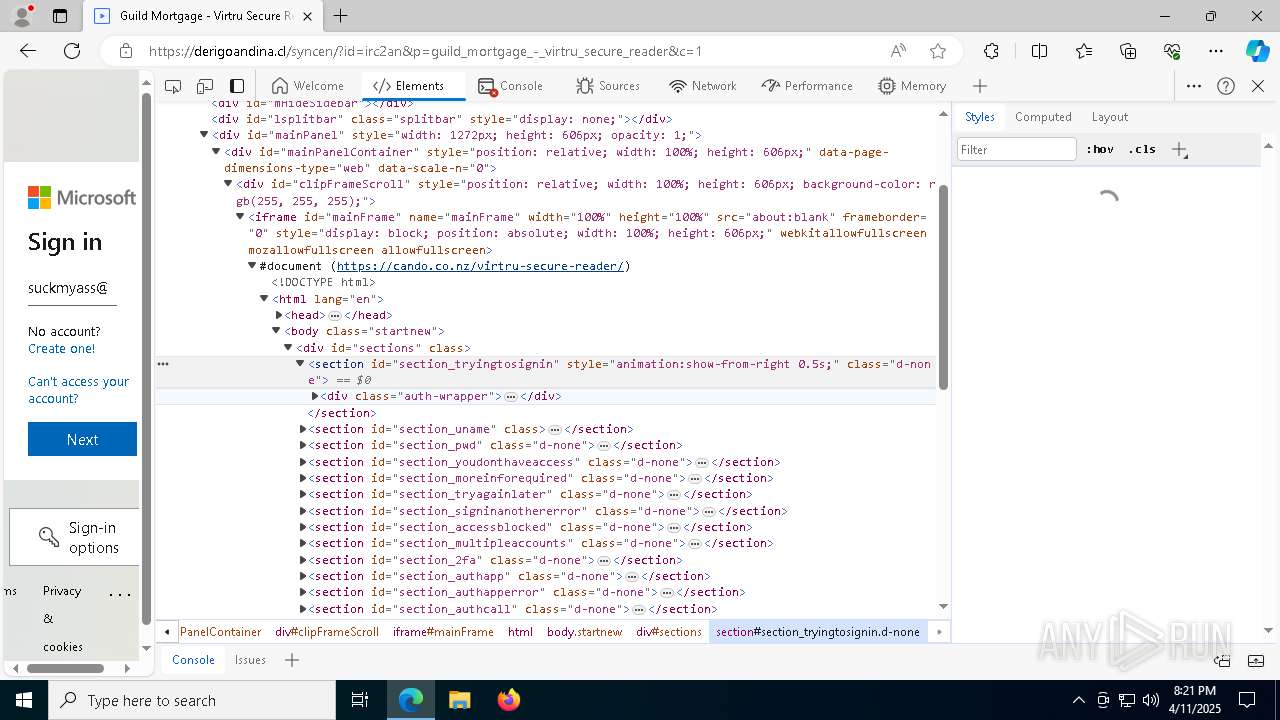Collapse the body startnew node

click(x=277, y=331)
